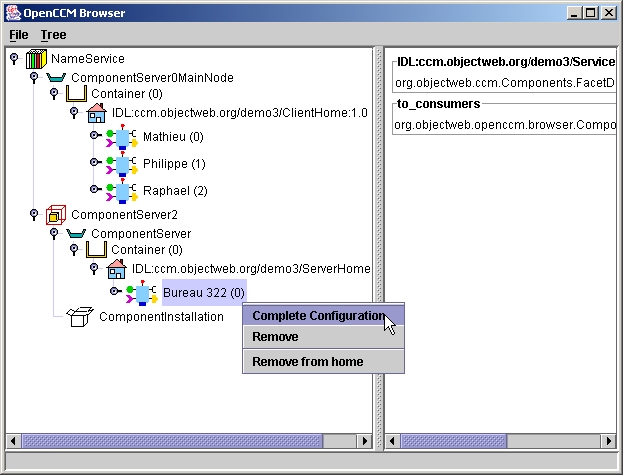Click the ClientHome house icon
This screenshot has width=623, height=475.
click(x=97, y=113)
